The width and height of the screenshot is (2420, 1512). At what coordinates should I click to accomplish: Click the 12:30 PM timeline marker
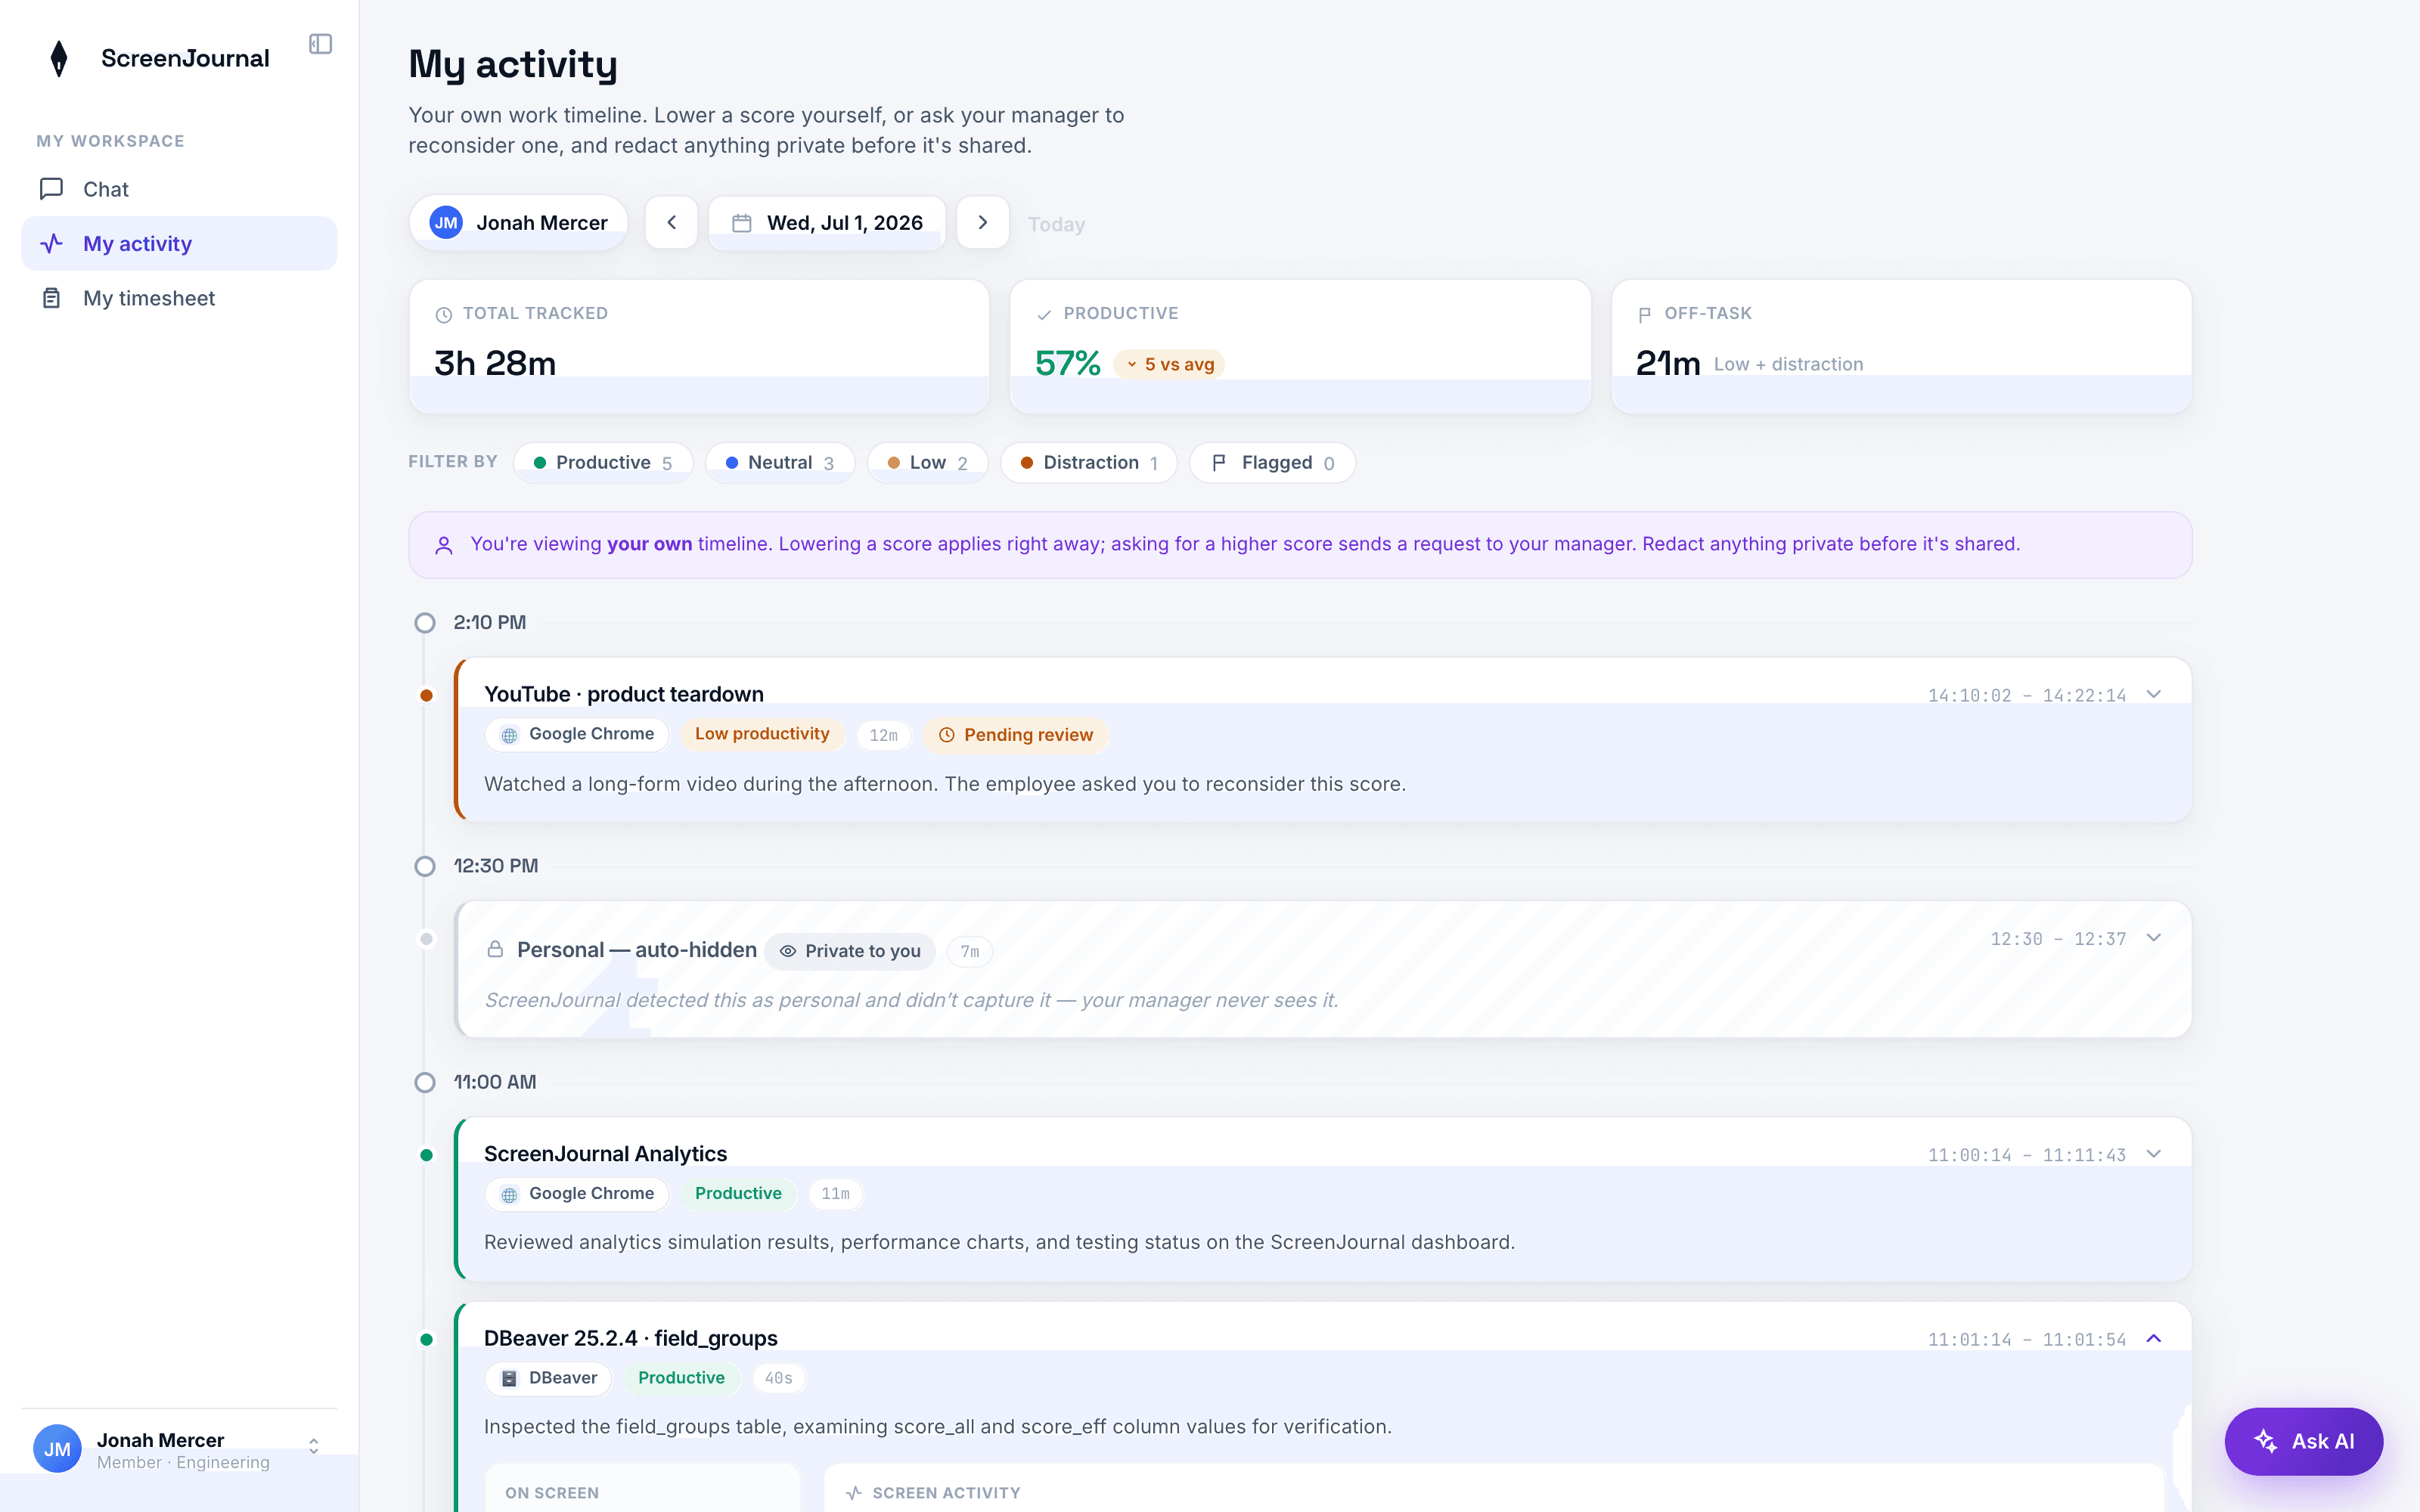pyautogui.click(x=425, y=866)
